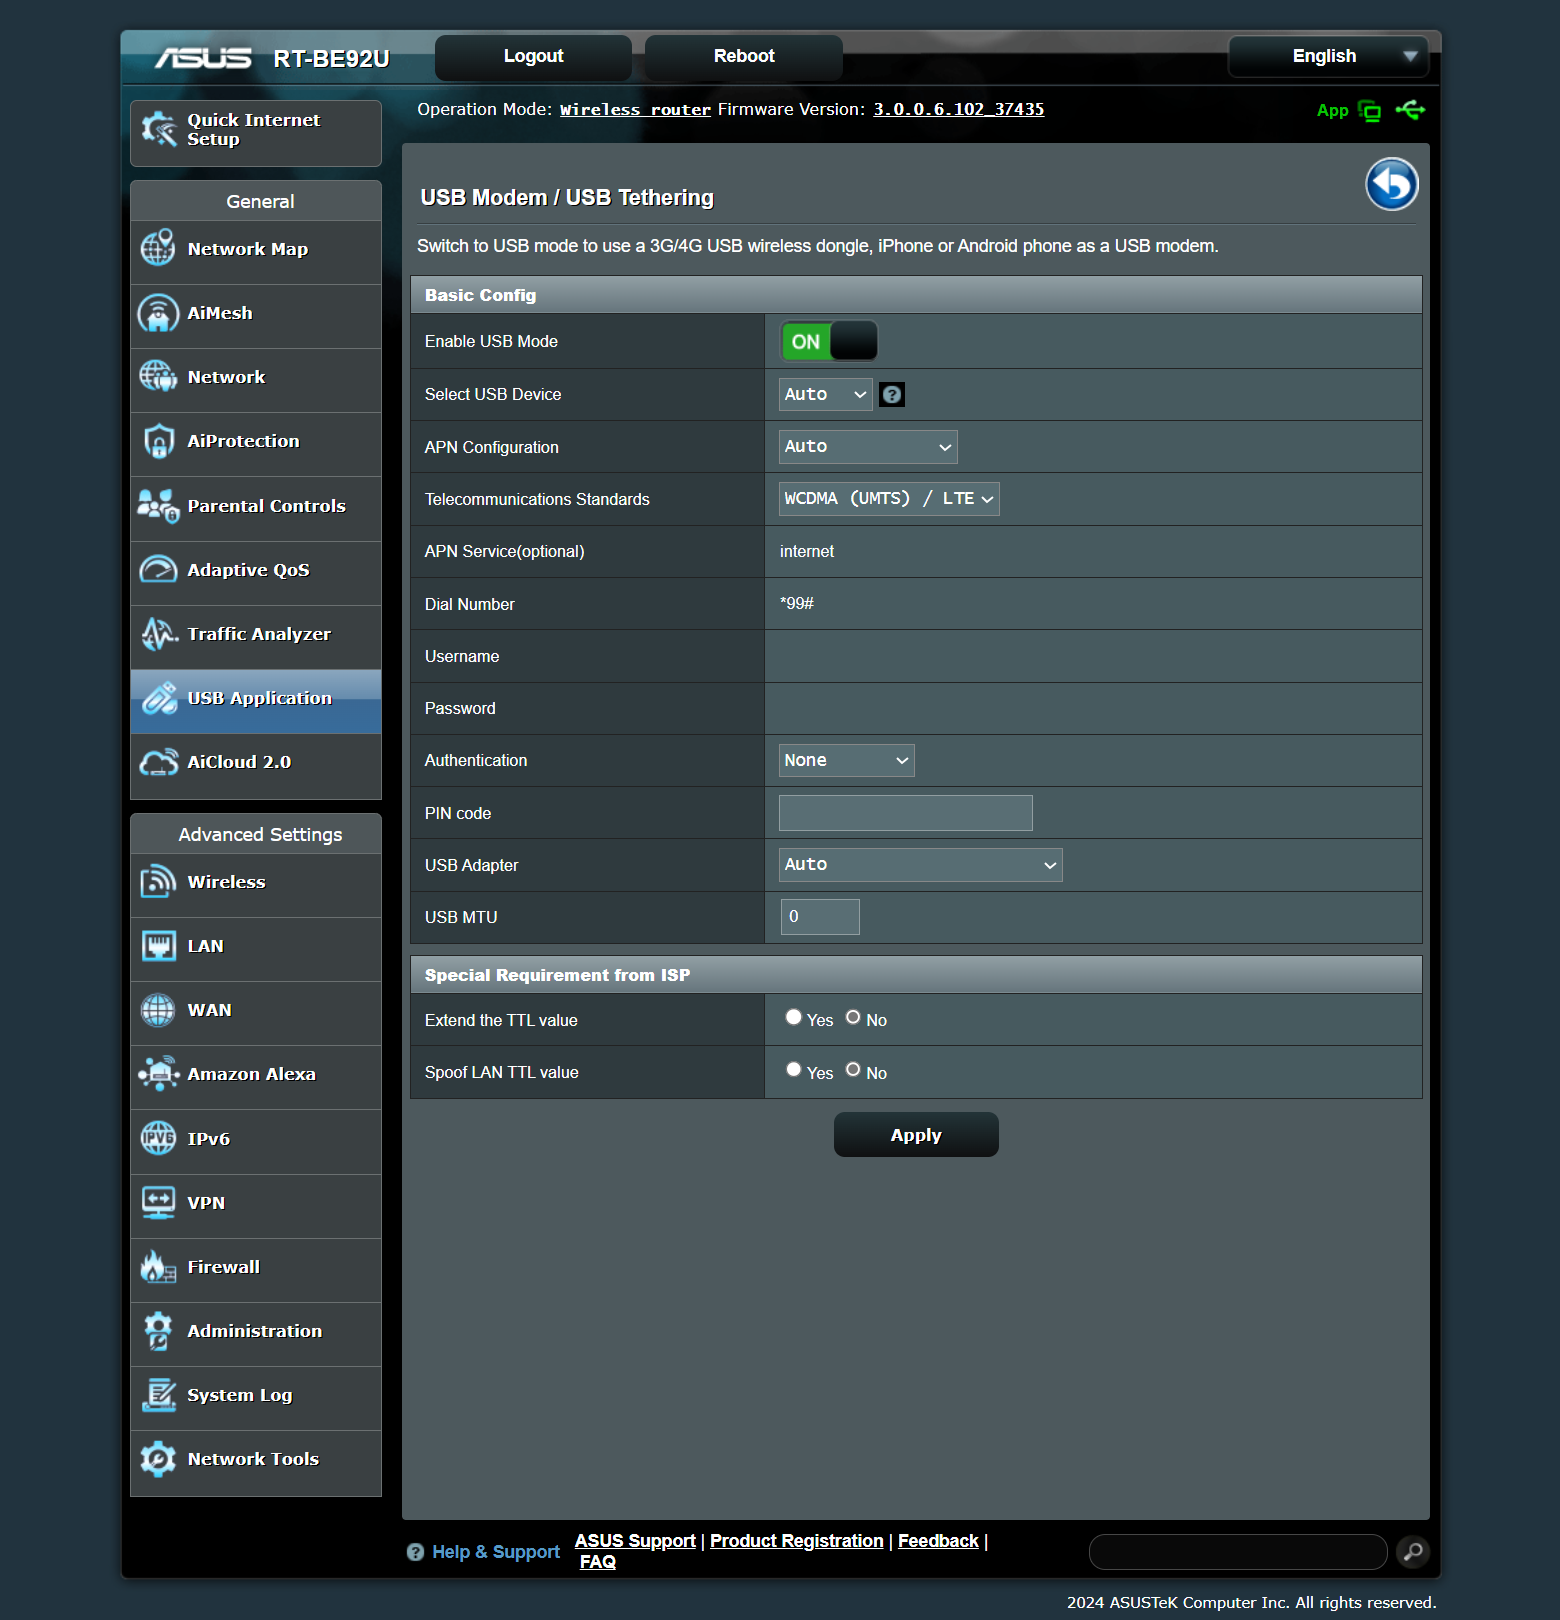
Task: Click the footer search magnifier icon
Action: [1413, 1552]
